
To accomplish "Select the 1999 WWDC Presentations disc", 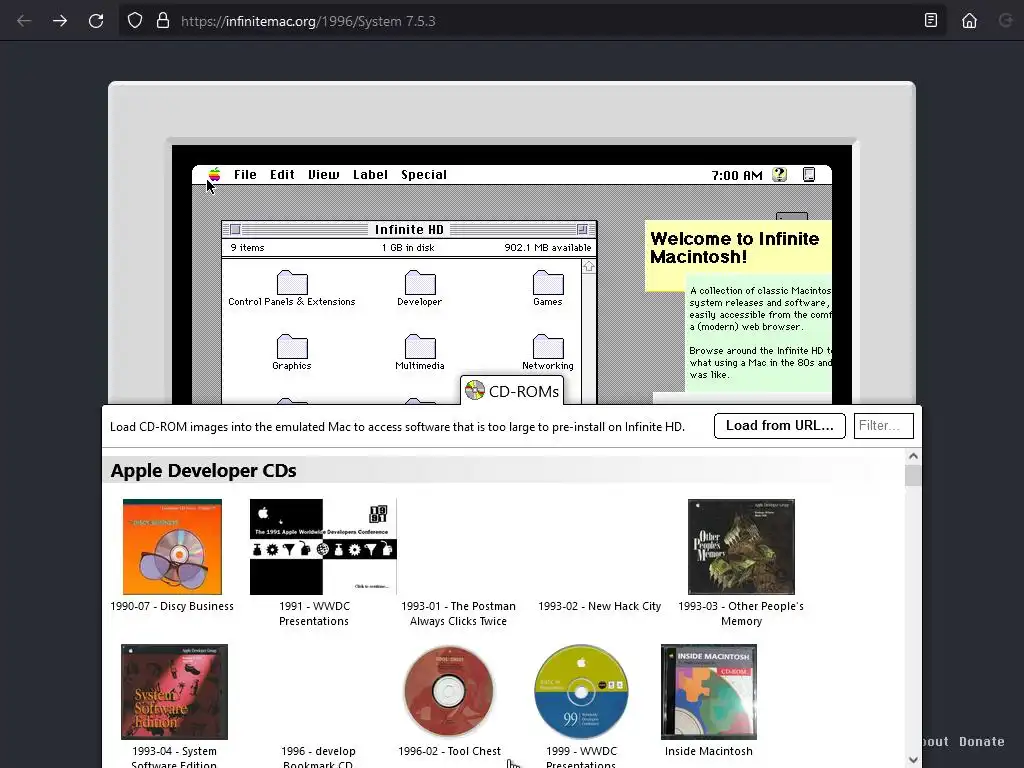I will click(x=581, y=692).
